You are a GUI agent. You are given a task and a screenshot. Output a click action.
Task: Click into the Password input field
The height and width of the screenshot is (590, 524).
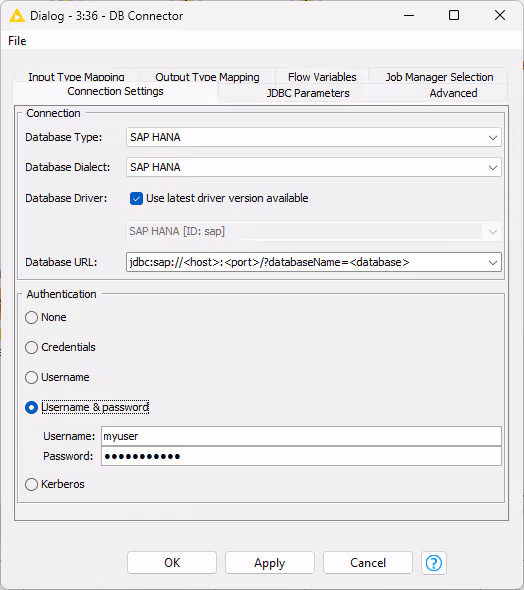coord(301,456)
